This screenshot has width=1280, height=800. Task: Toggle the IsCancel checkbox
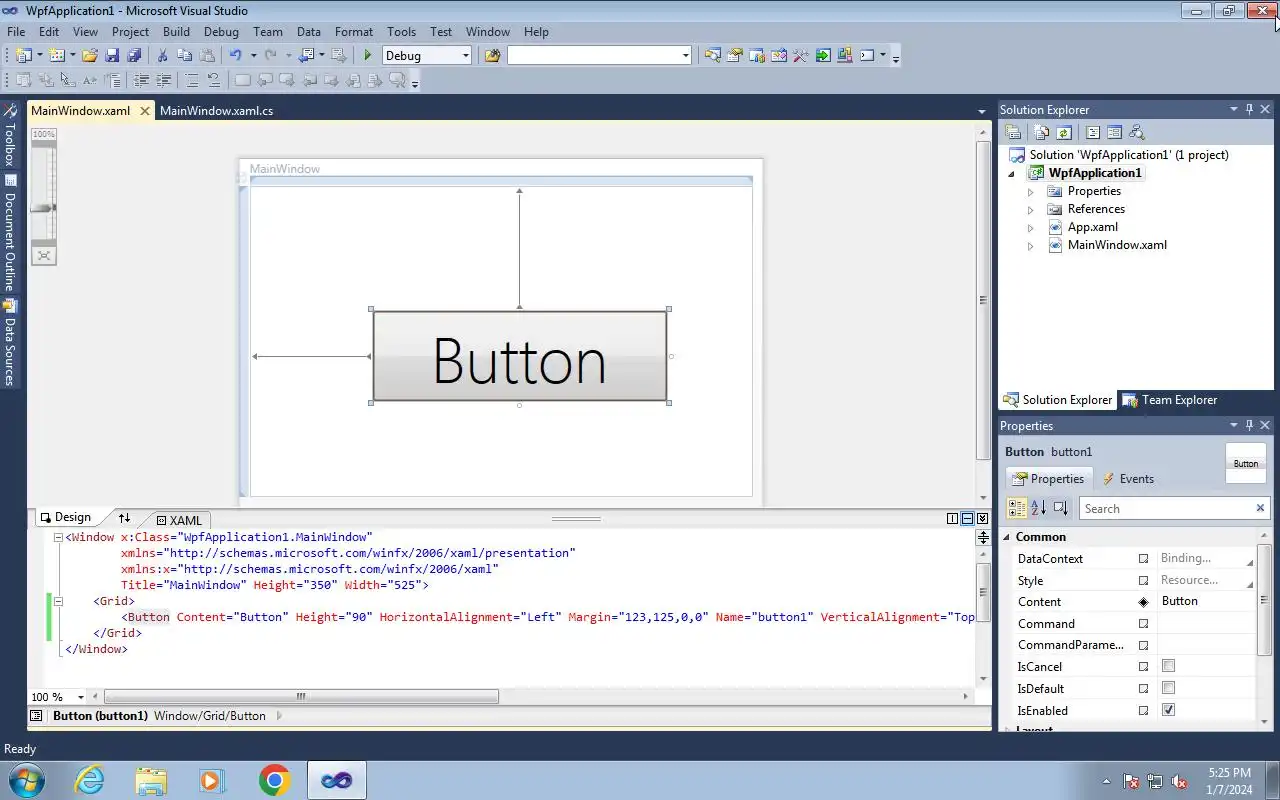coord(1168,666)
